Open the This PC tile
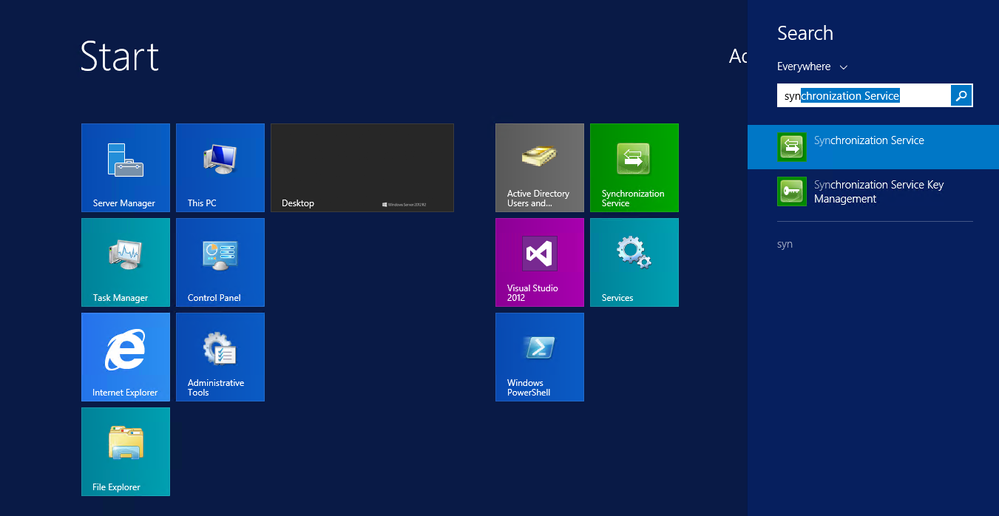 [x=220, y=168]
